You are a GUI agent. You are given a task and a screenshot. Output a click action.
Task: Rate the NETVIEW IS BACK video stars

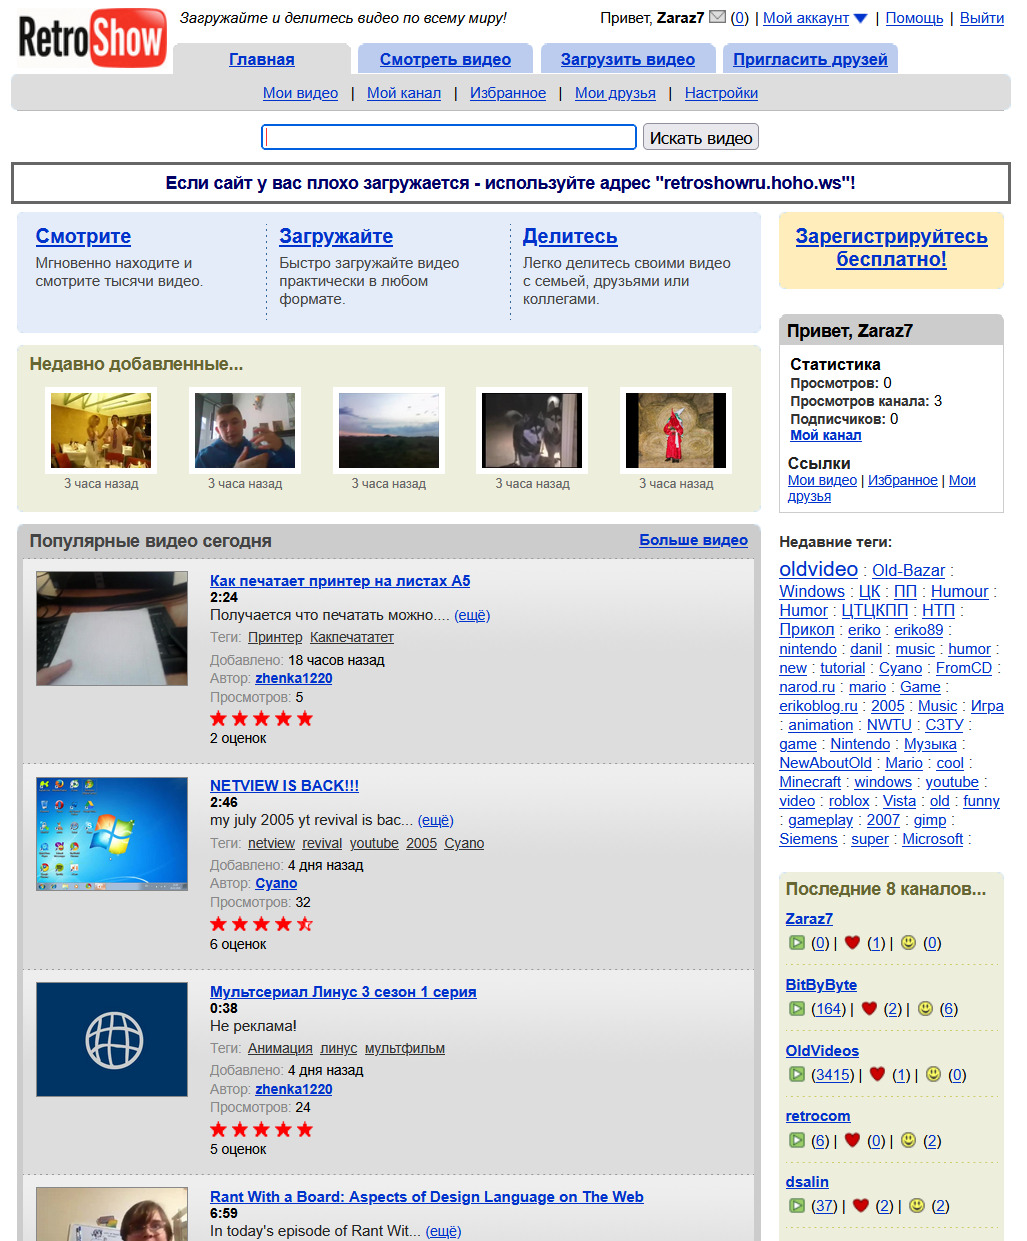point(261,924)
